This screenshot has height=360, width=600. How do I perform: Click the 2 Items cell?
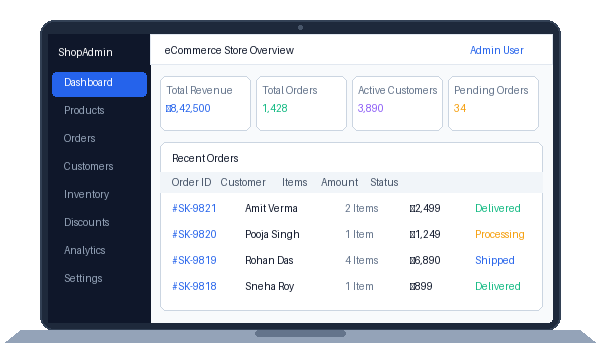362,208
